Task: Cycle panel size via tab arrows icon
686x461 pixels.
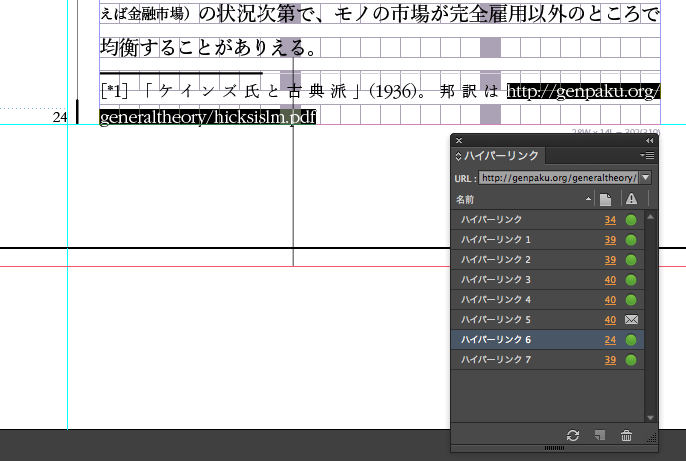Action: click(x=458, y=156)
